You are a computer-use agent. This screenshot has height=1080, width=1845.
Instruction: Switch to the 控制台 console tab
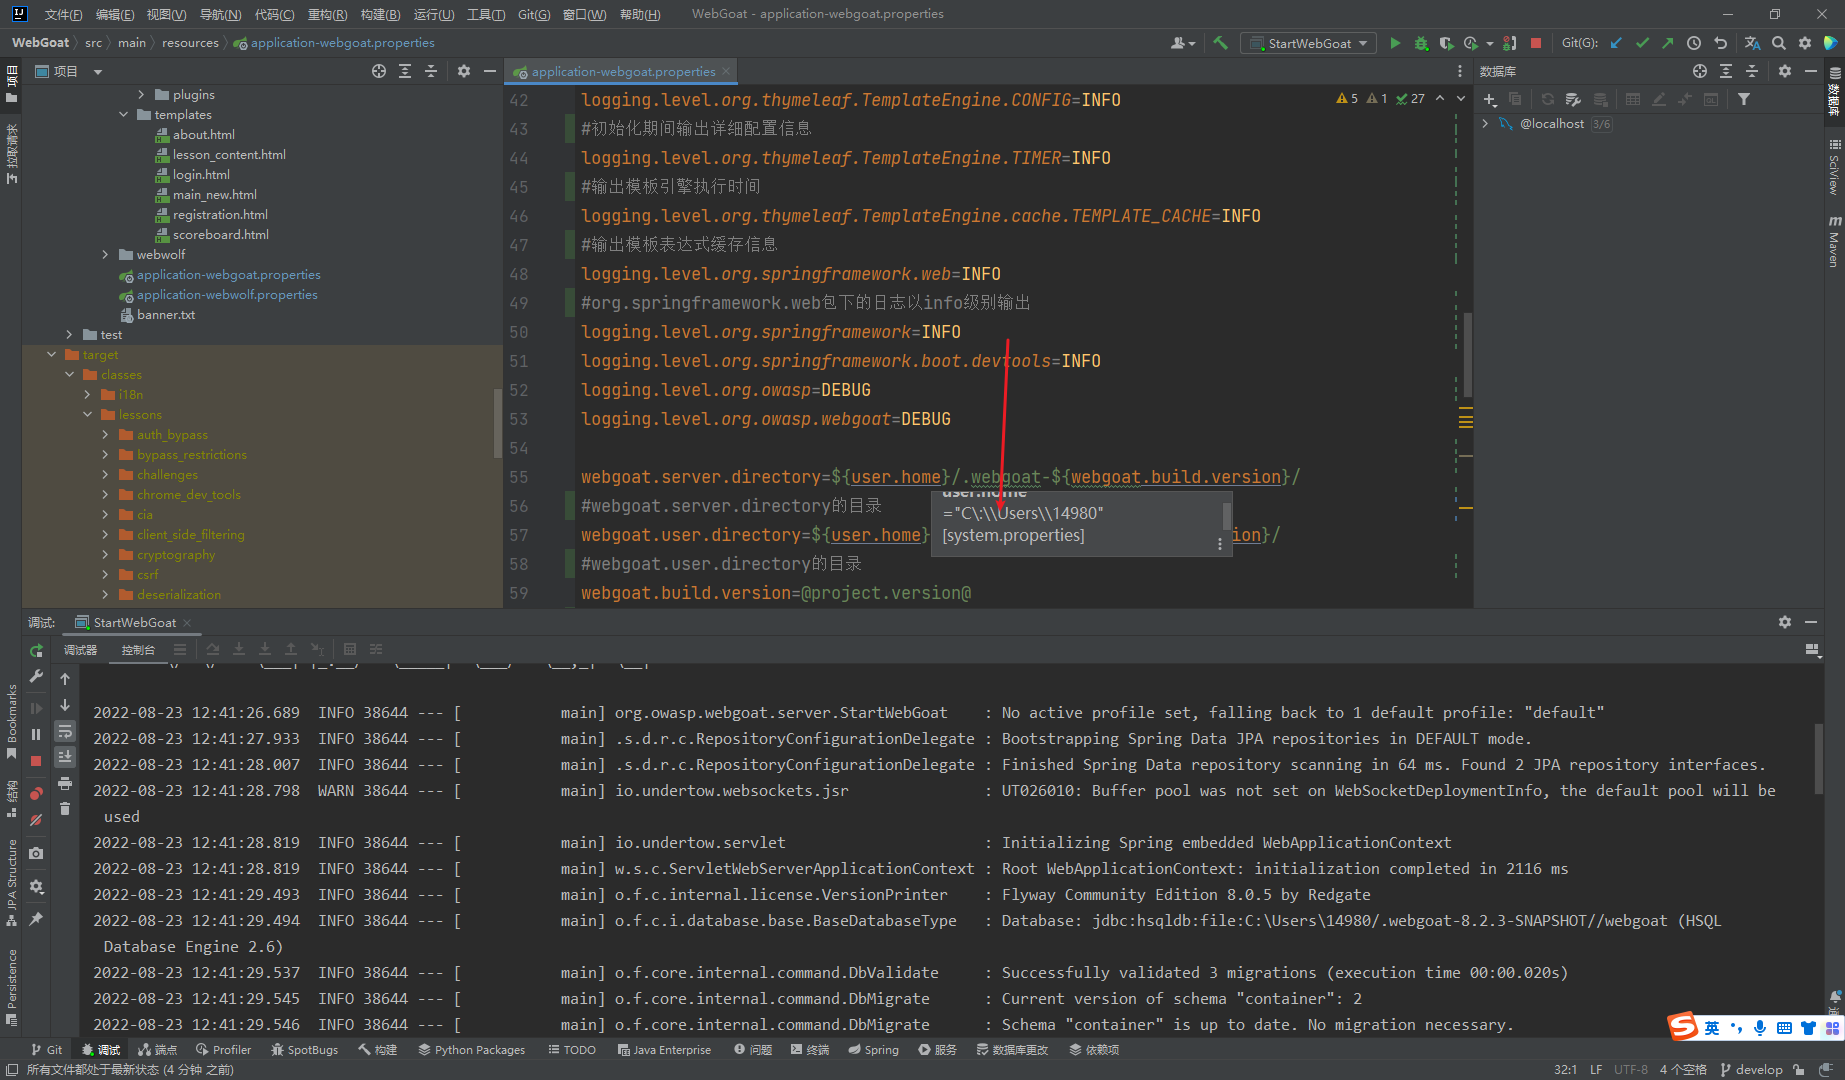click(x=138, y=650)
